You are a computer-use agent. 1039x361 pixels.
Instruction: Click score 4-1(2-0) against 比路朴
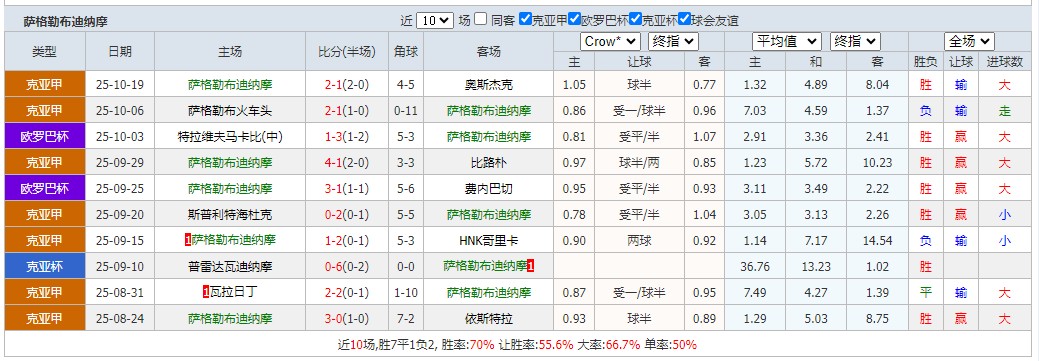tap(347, 163)
